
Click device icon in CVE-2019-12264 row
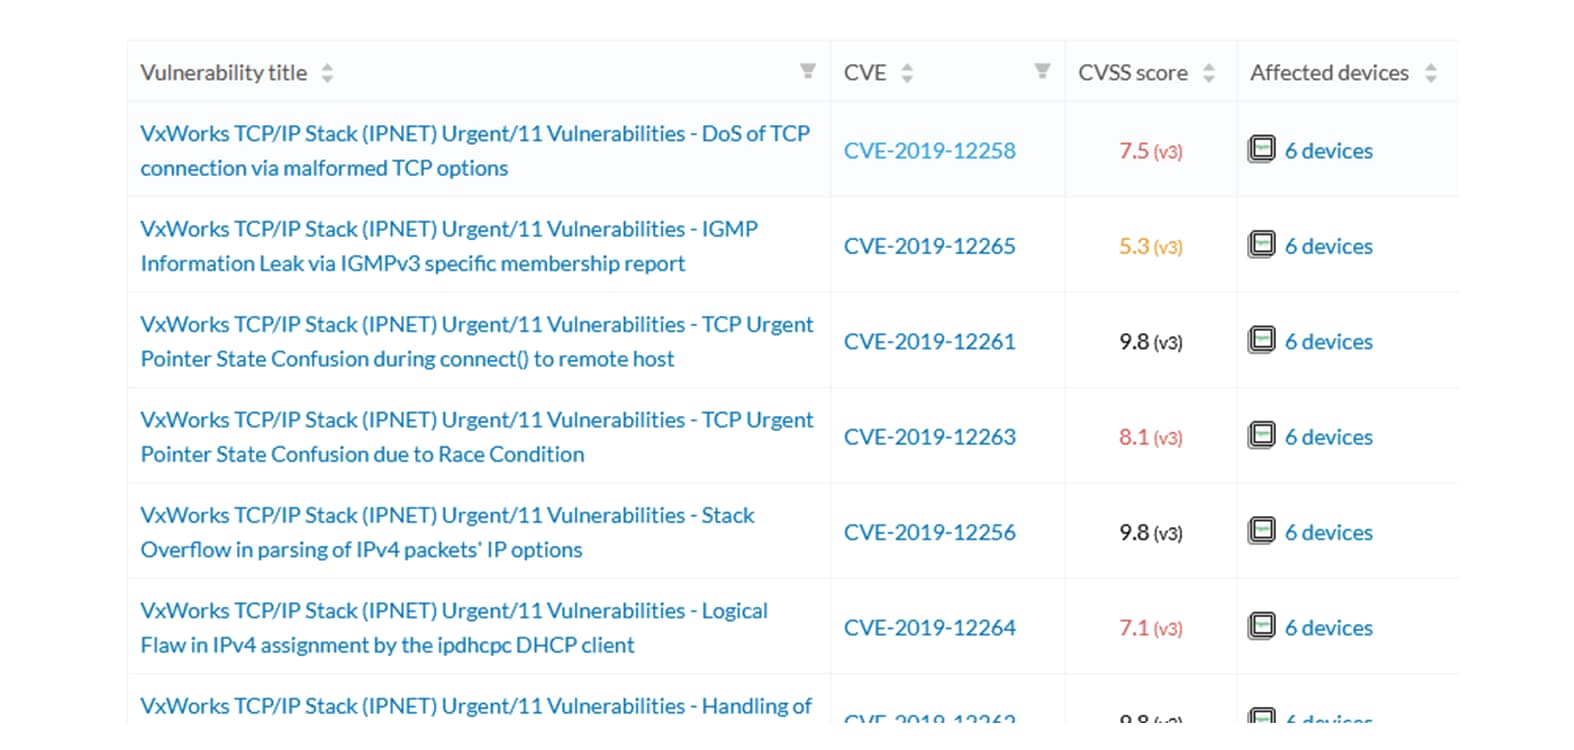(x=1262, y=626)
